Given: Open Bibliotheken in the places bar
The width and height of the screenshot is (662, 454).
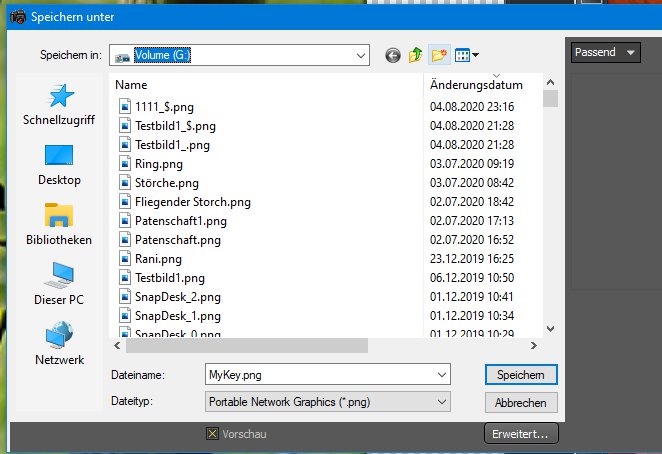Looking at the screenshot, I should point(59,225).
